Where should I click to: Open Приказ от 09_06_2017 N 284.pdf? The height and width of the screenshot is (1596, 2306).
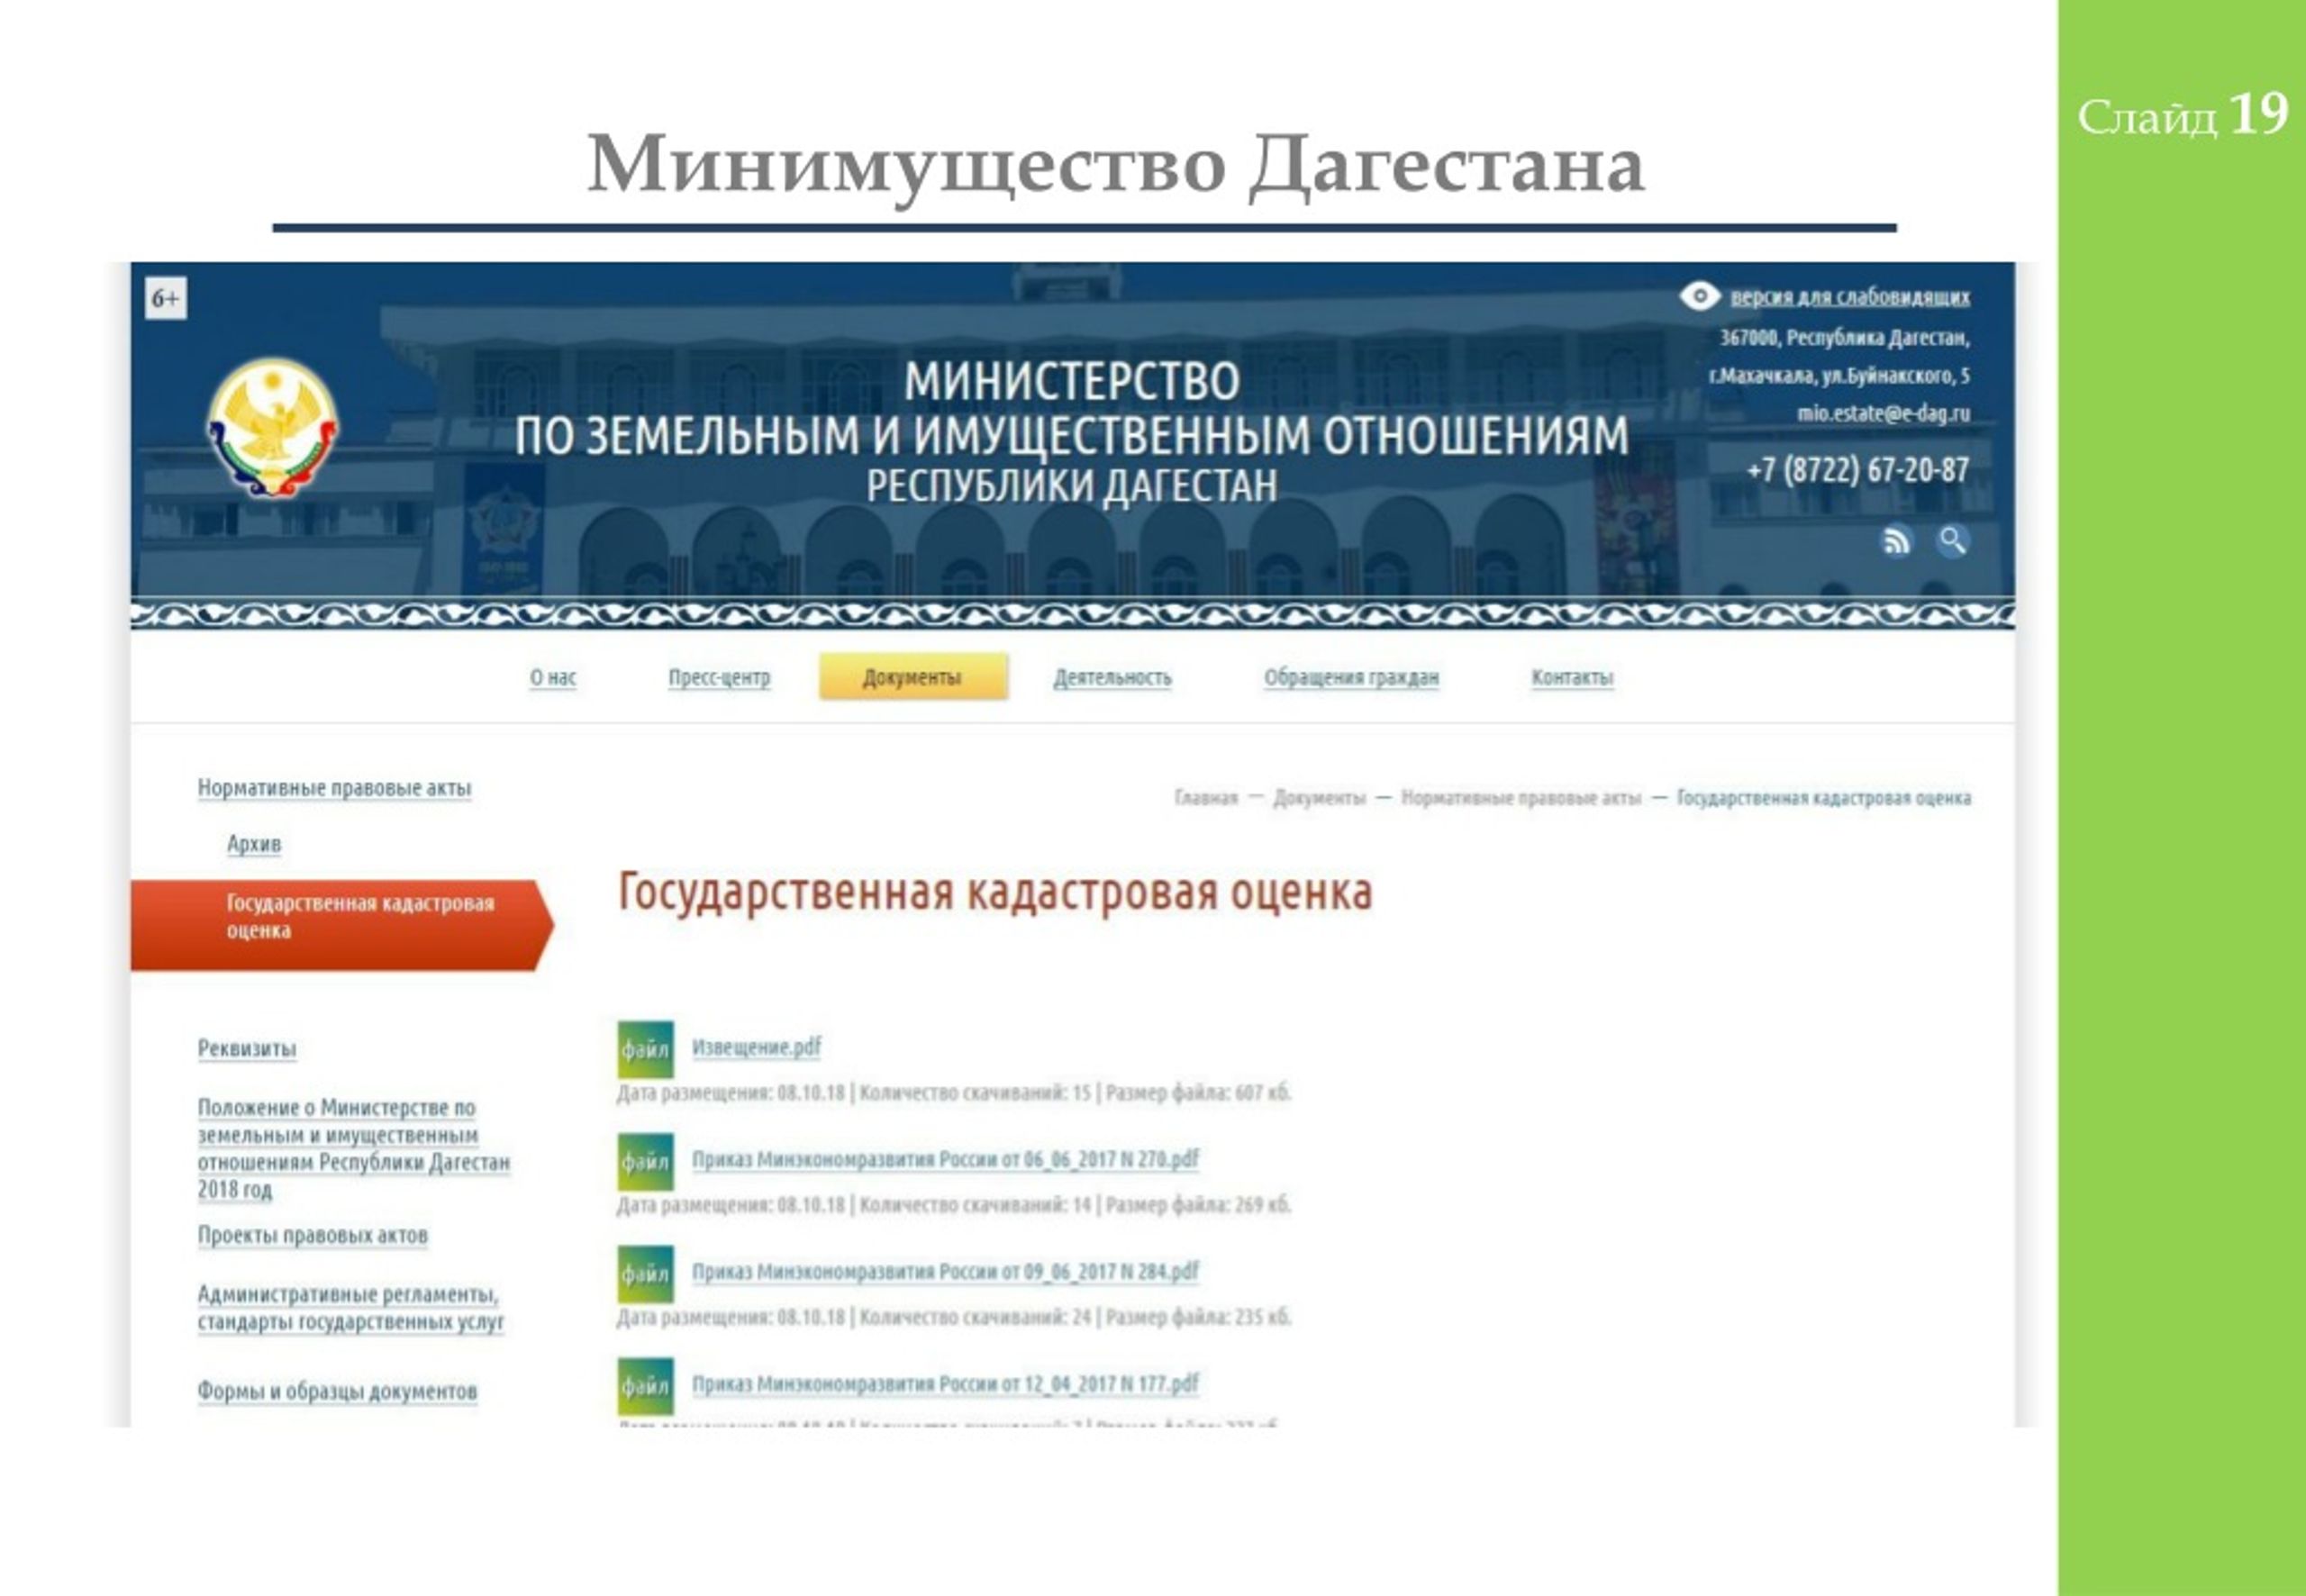click(x=945, y=1271)
